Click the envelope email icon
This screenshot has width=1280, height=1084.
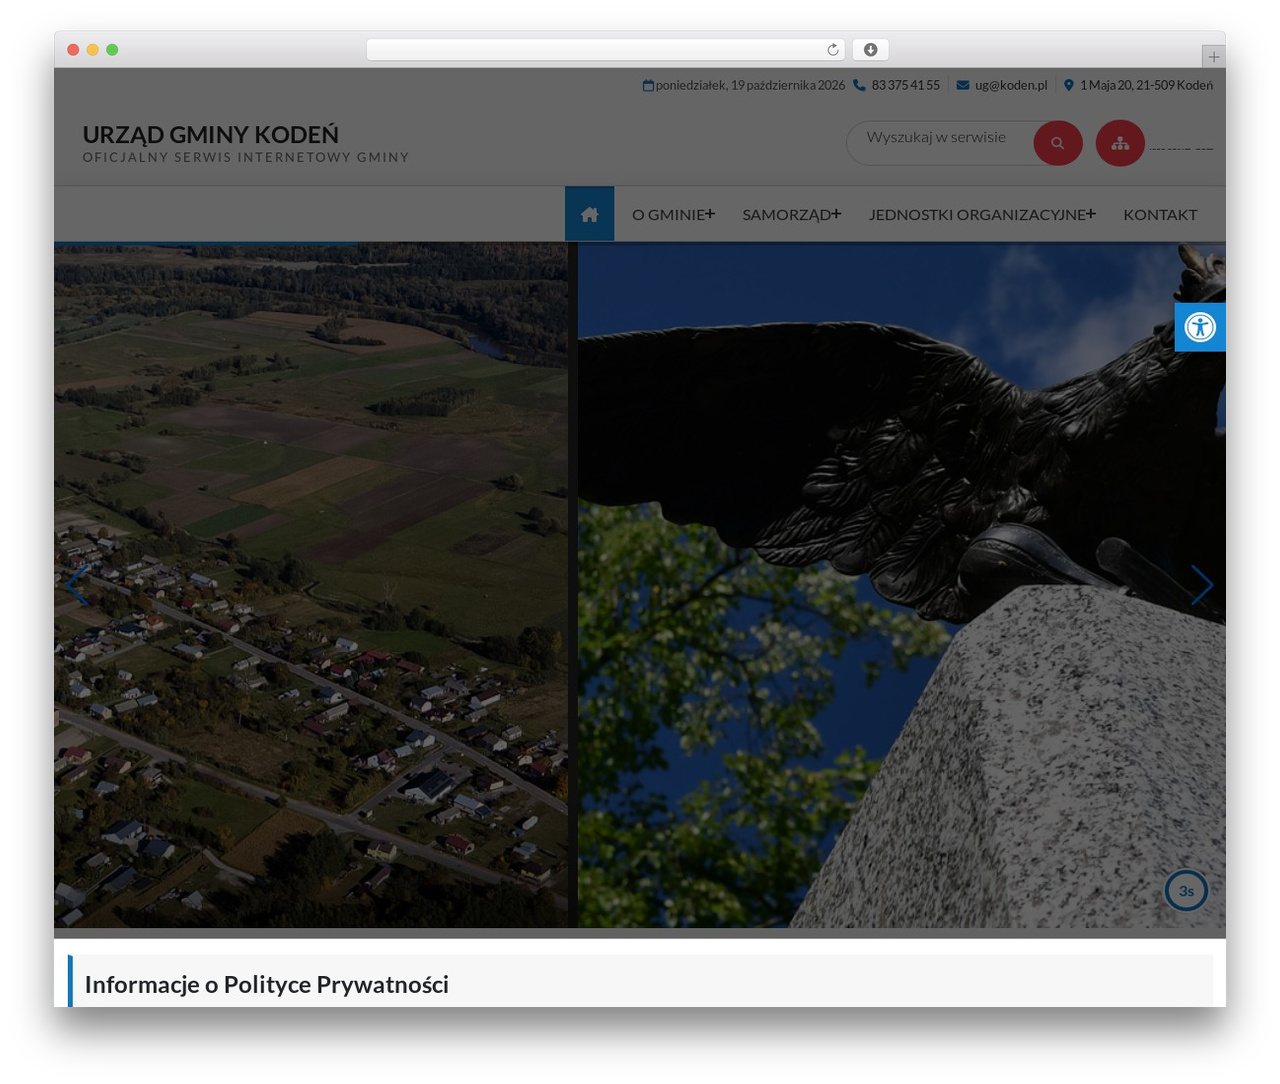coord(963,85)
